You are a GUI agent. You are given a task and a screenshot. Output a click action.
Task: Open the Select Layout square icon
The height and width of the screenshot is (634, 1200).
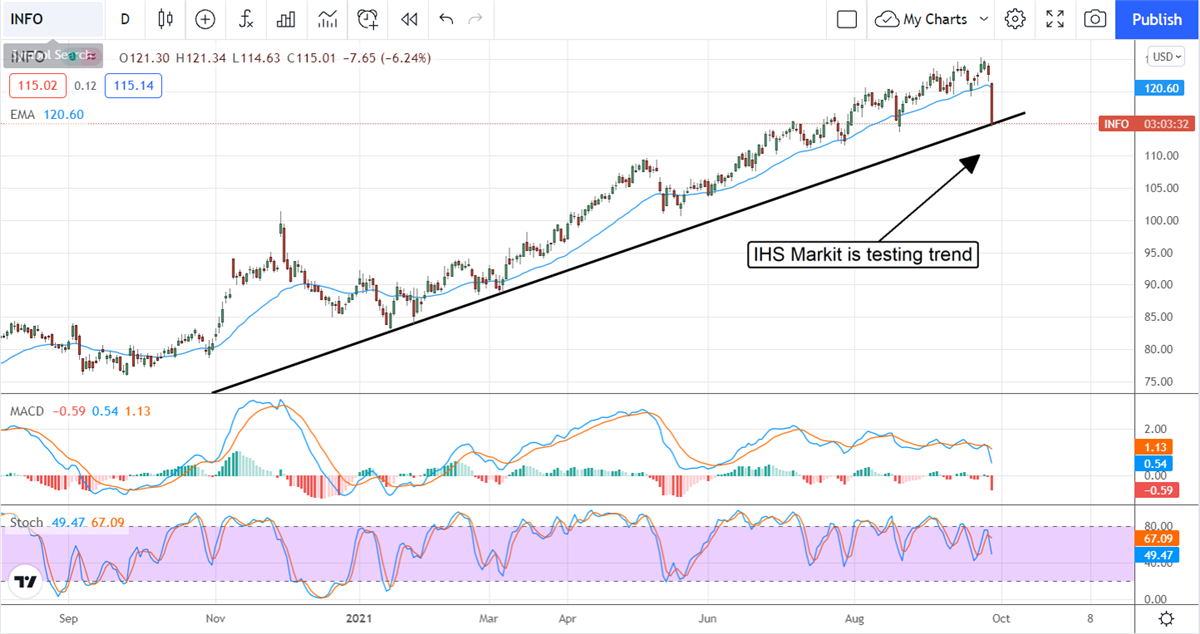pyautogui.click(x=847, y=19)
